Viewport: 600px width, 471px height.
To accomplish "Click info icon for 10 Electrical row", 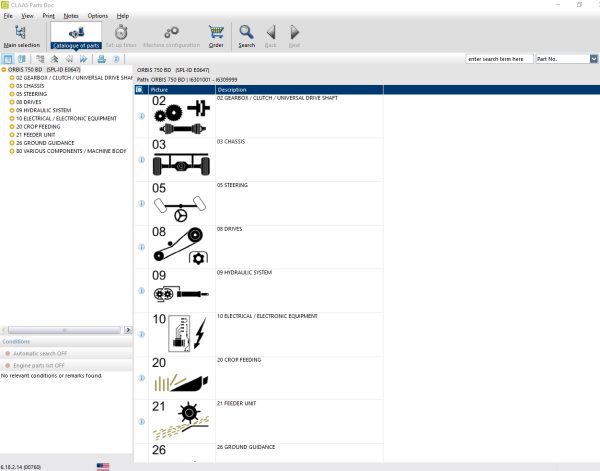I will pyautogui.click(x=142, y=334).
